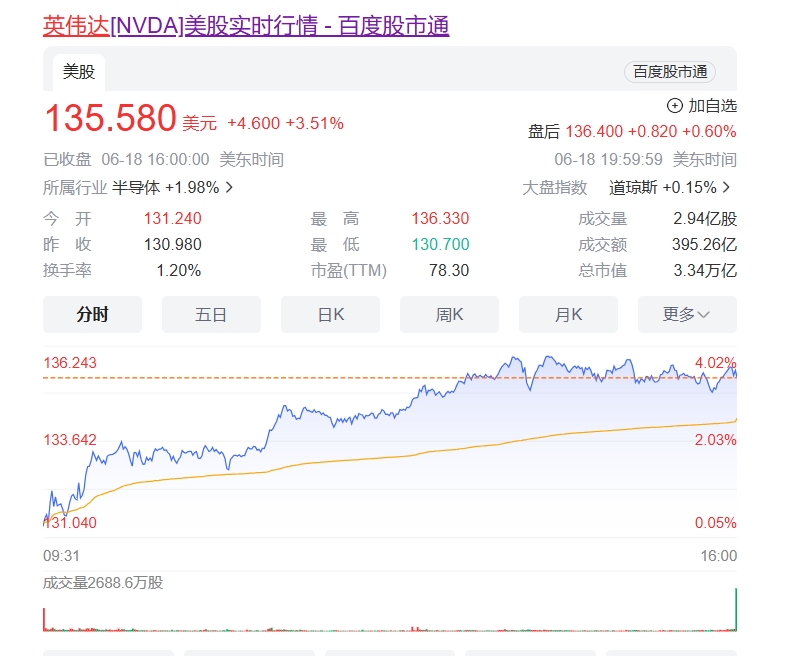794x656 pixels.
Task: Click the 16:00 chart end time
Action: point(719,556)
